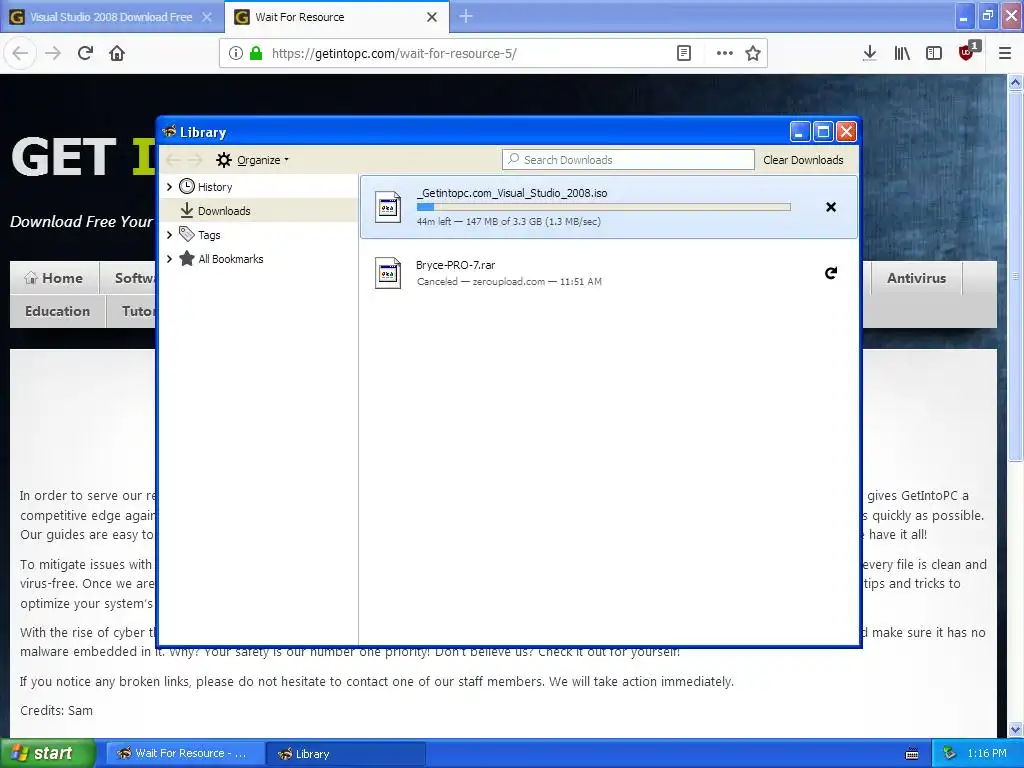Toggle Firefox sidebars icon

coord(934,54)
